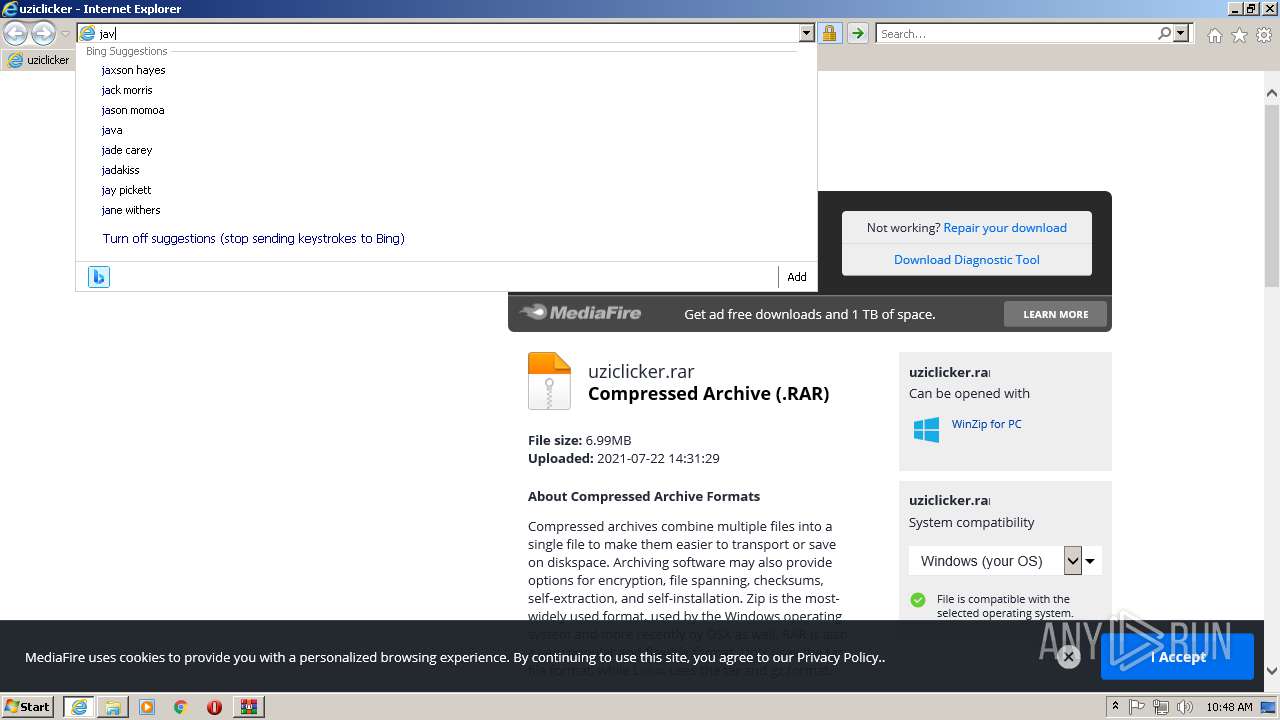Click the 'WinZip for PC' link
The image size is (1280, 720).
[986, 424]
